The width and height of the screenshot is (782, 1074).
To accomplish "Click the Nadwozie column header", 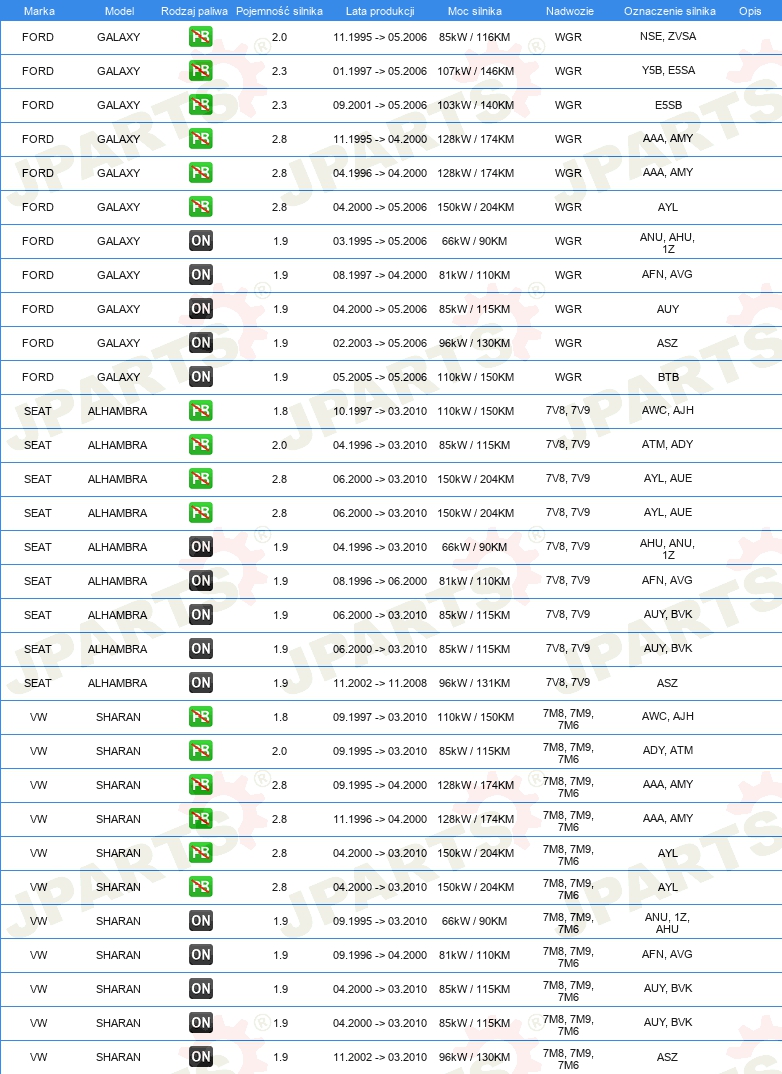I will point(570,11).
